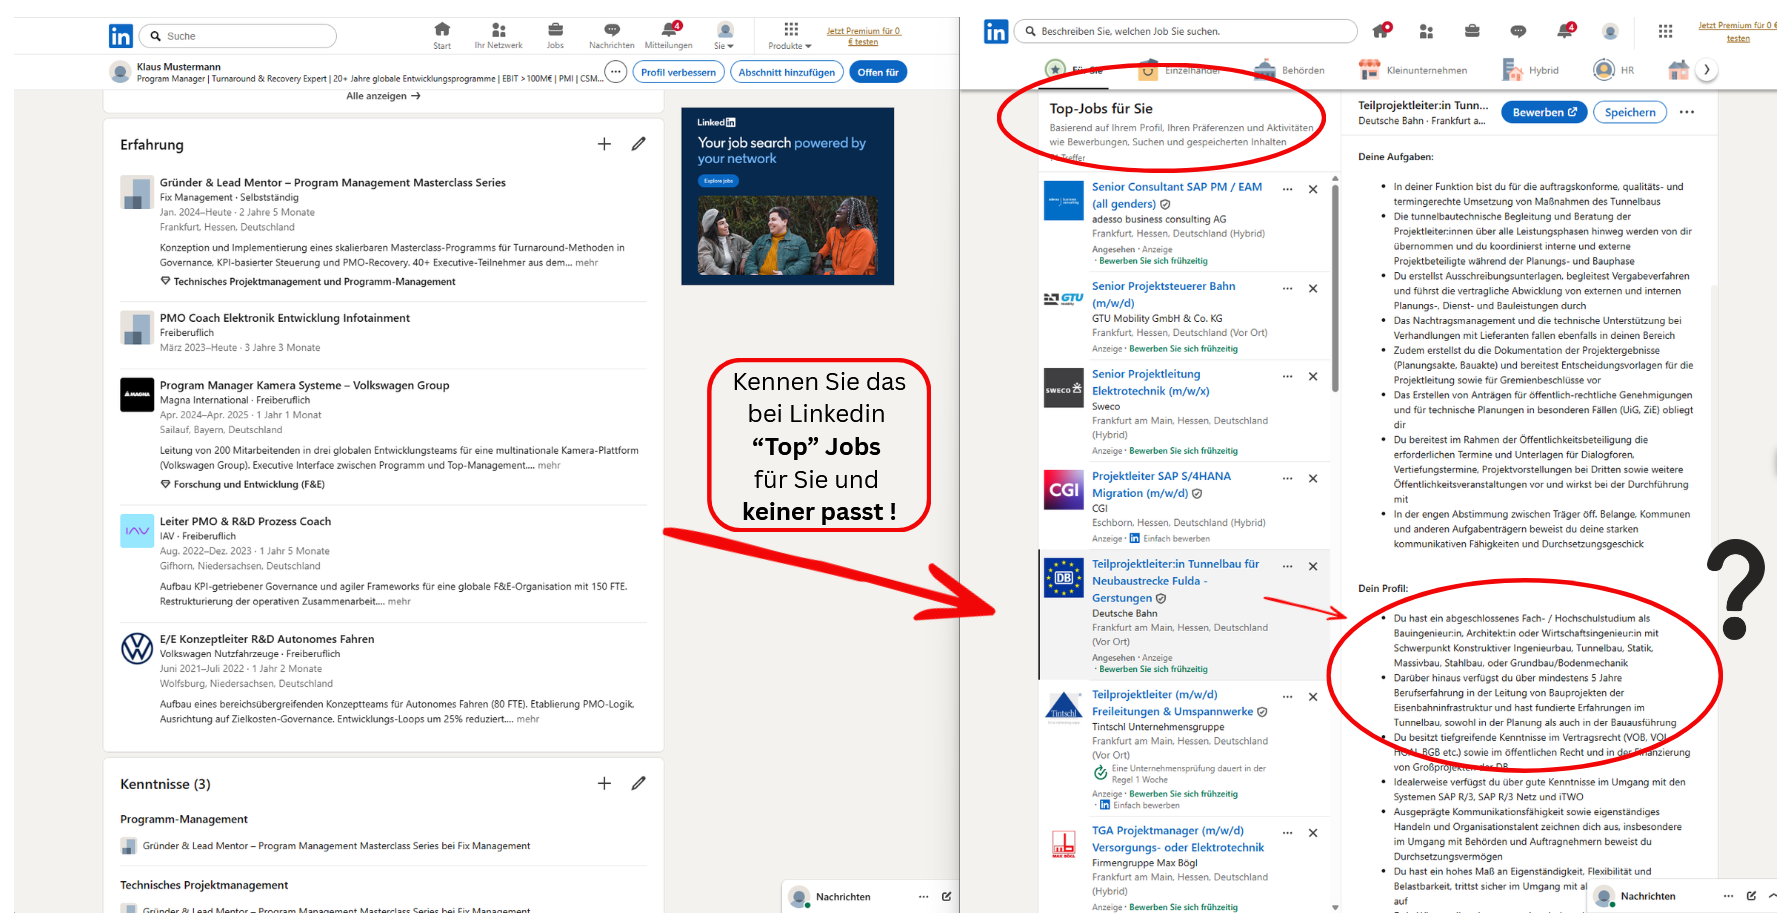
Task: Compose new message icon in left window
Action: [x=946, y=896]
